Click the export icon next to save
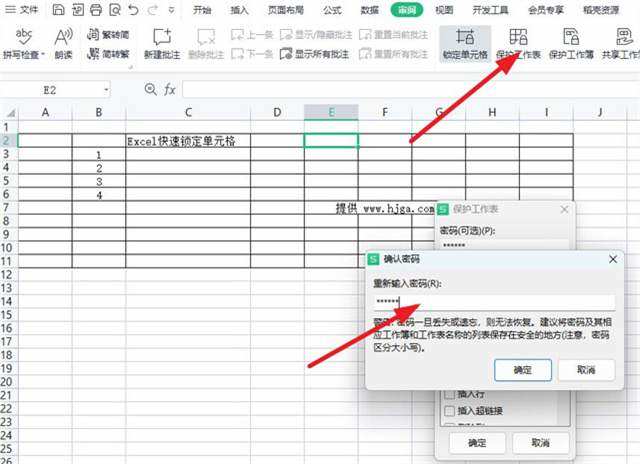This screenshot has height=464, width=640. click(x=78, y=9)
